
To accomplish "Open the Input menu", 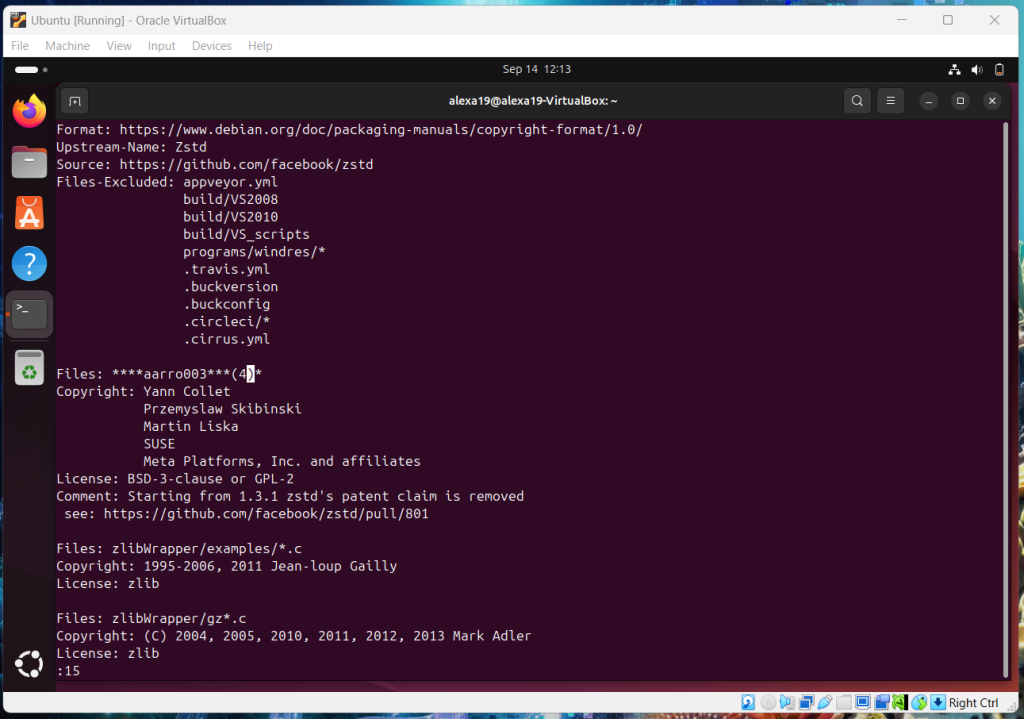I will 161,46.
